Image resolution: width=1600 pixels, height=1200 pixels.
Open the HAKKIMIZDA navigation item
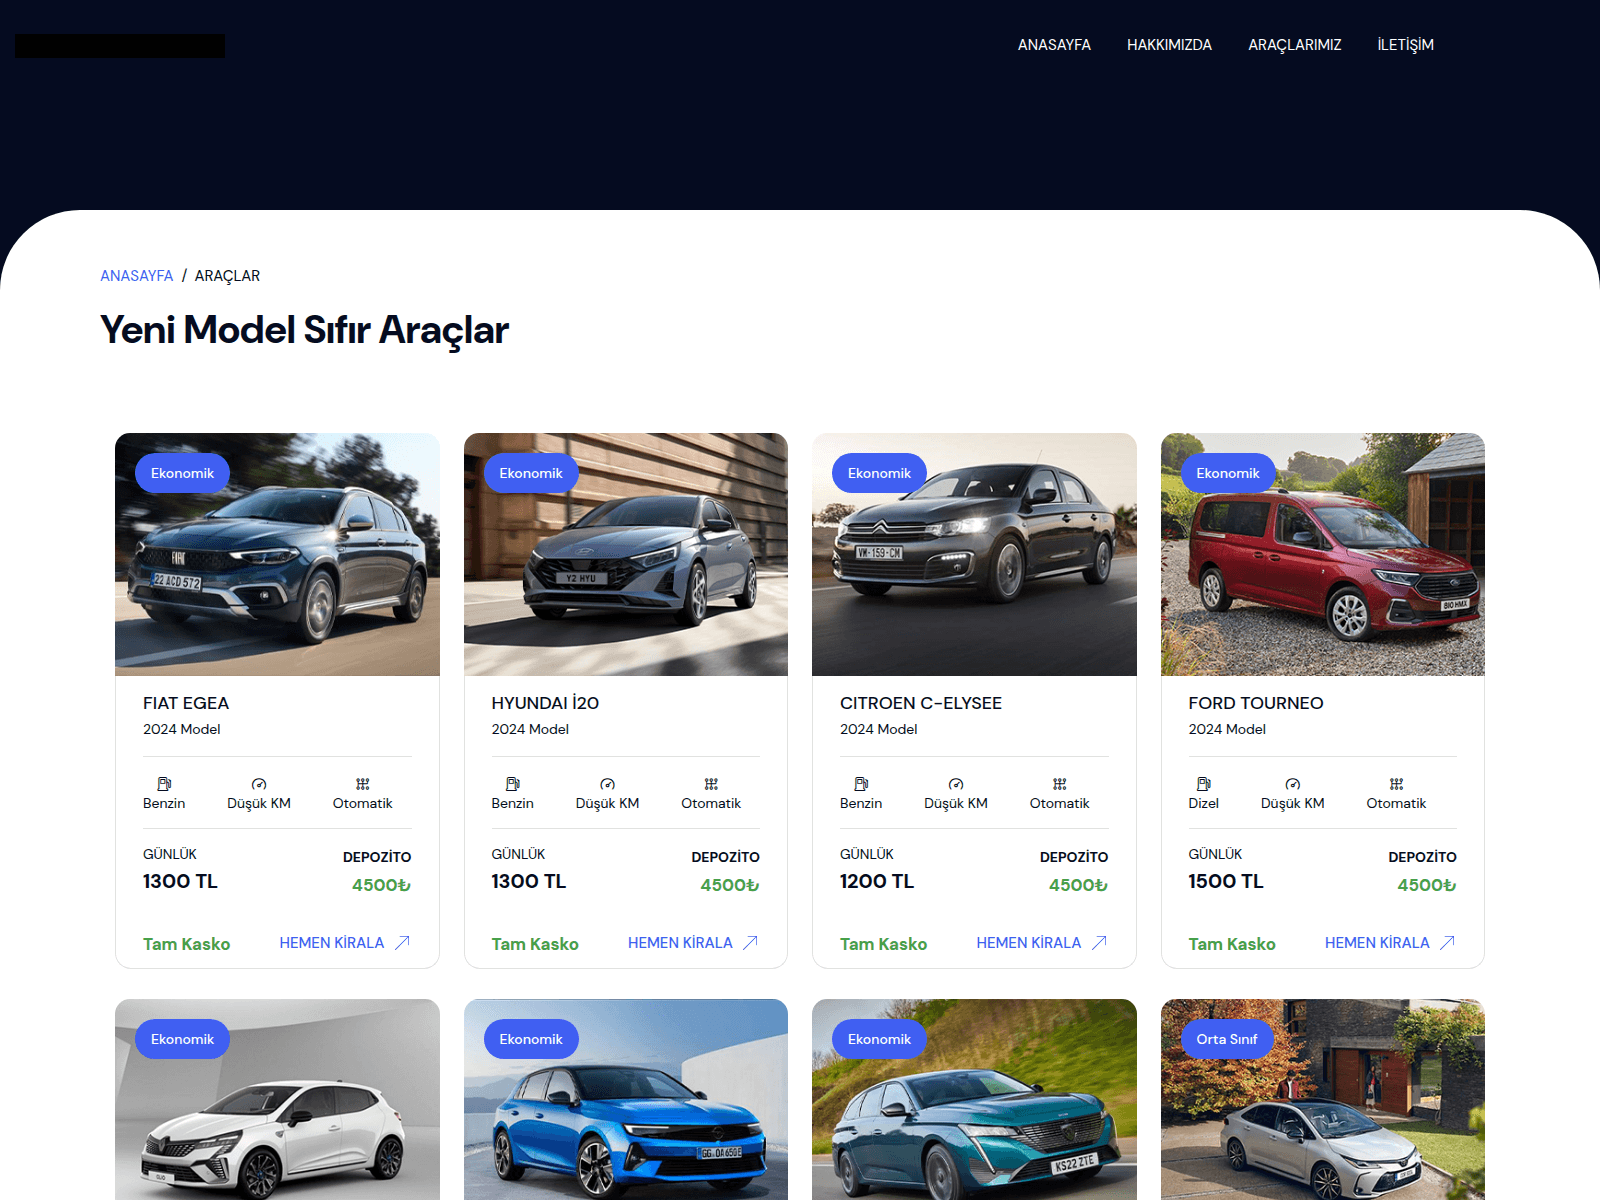(x=1169, y=45)
